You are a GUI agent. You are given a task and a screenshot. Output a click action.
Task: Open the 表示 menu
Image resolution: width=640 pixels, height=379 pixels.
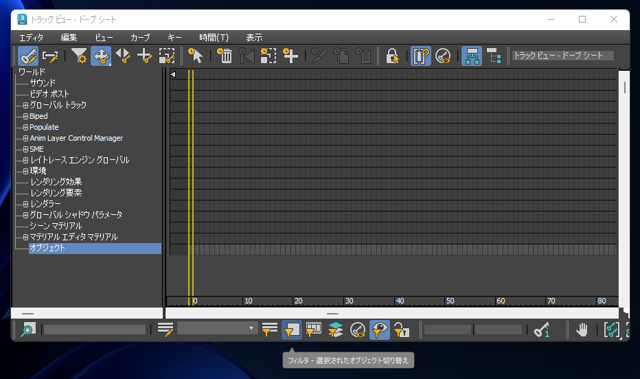[254, 38]
